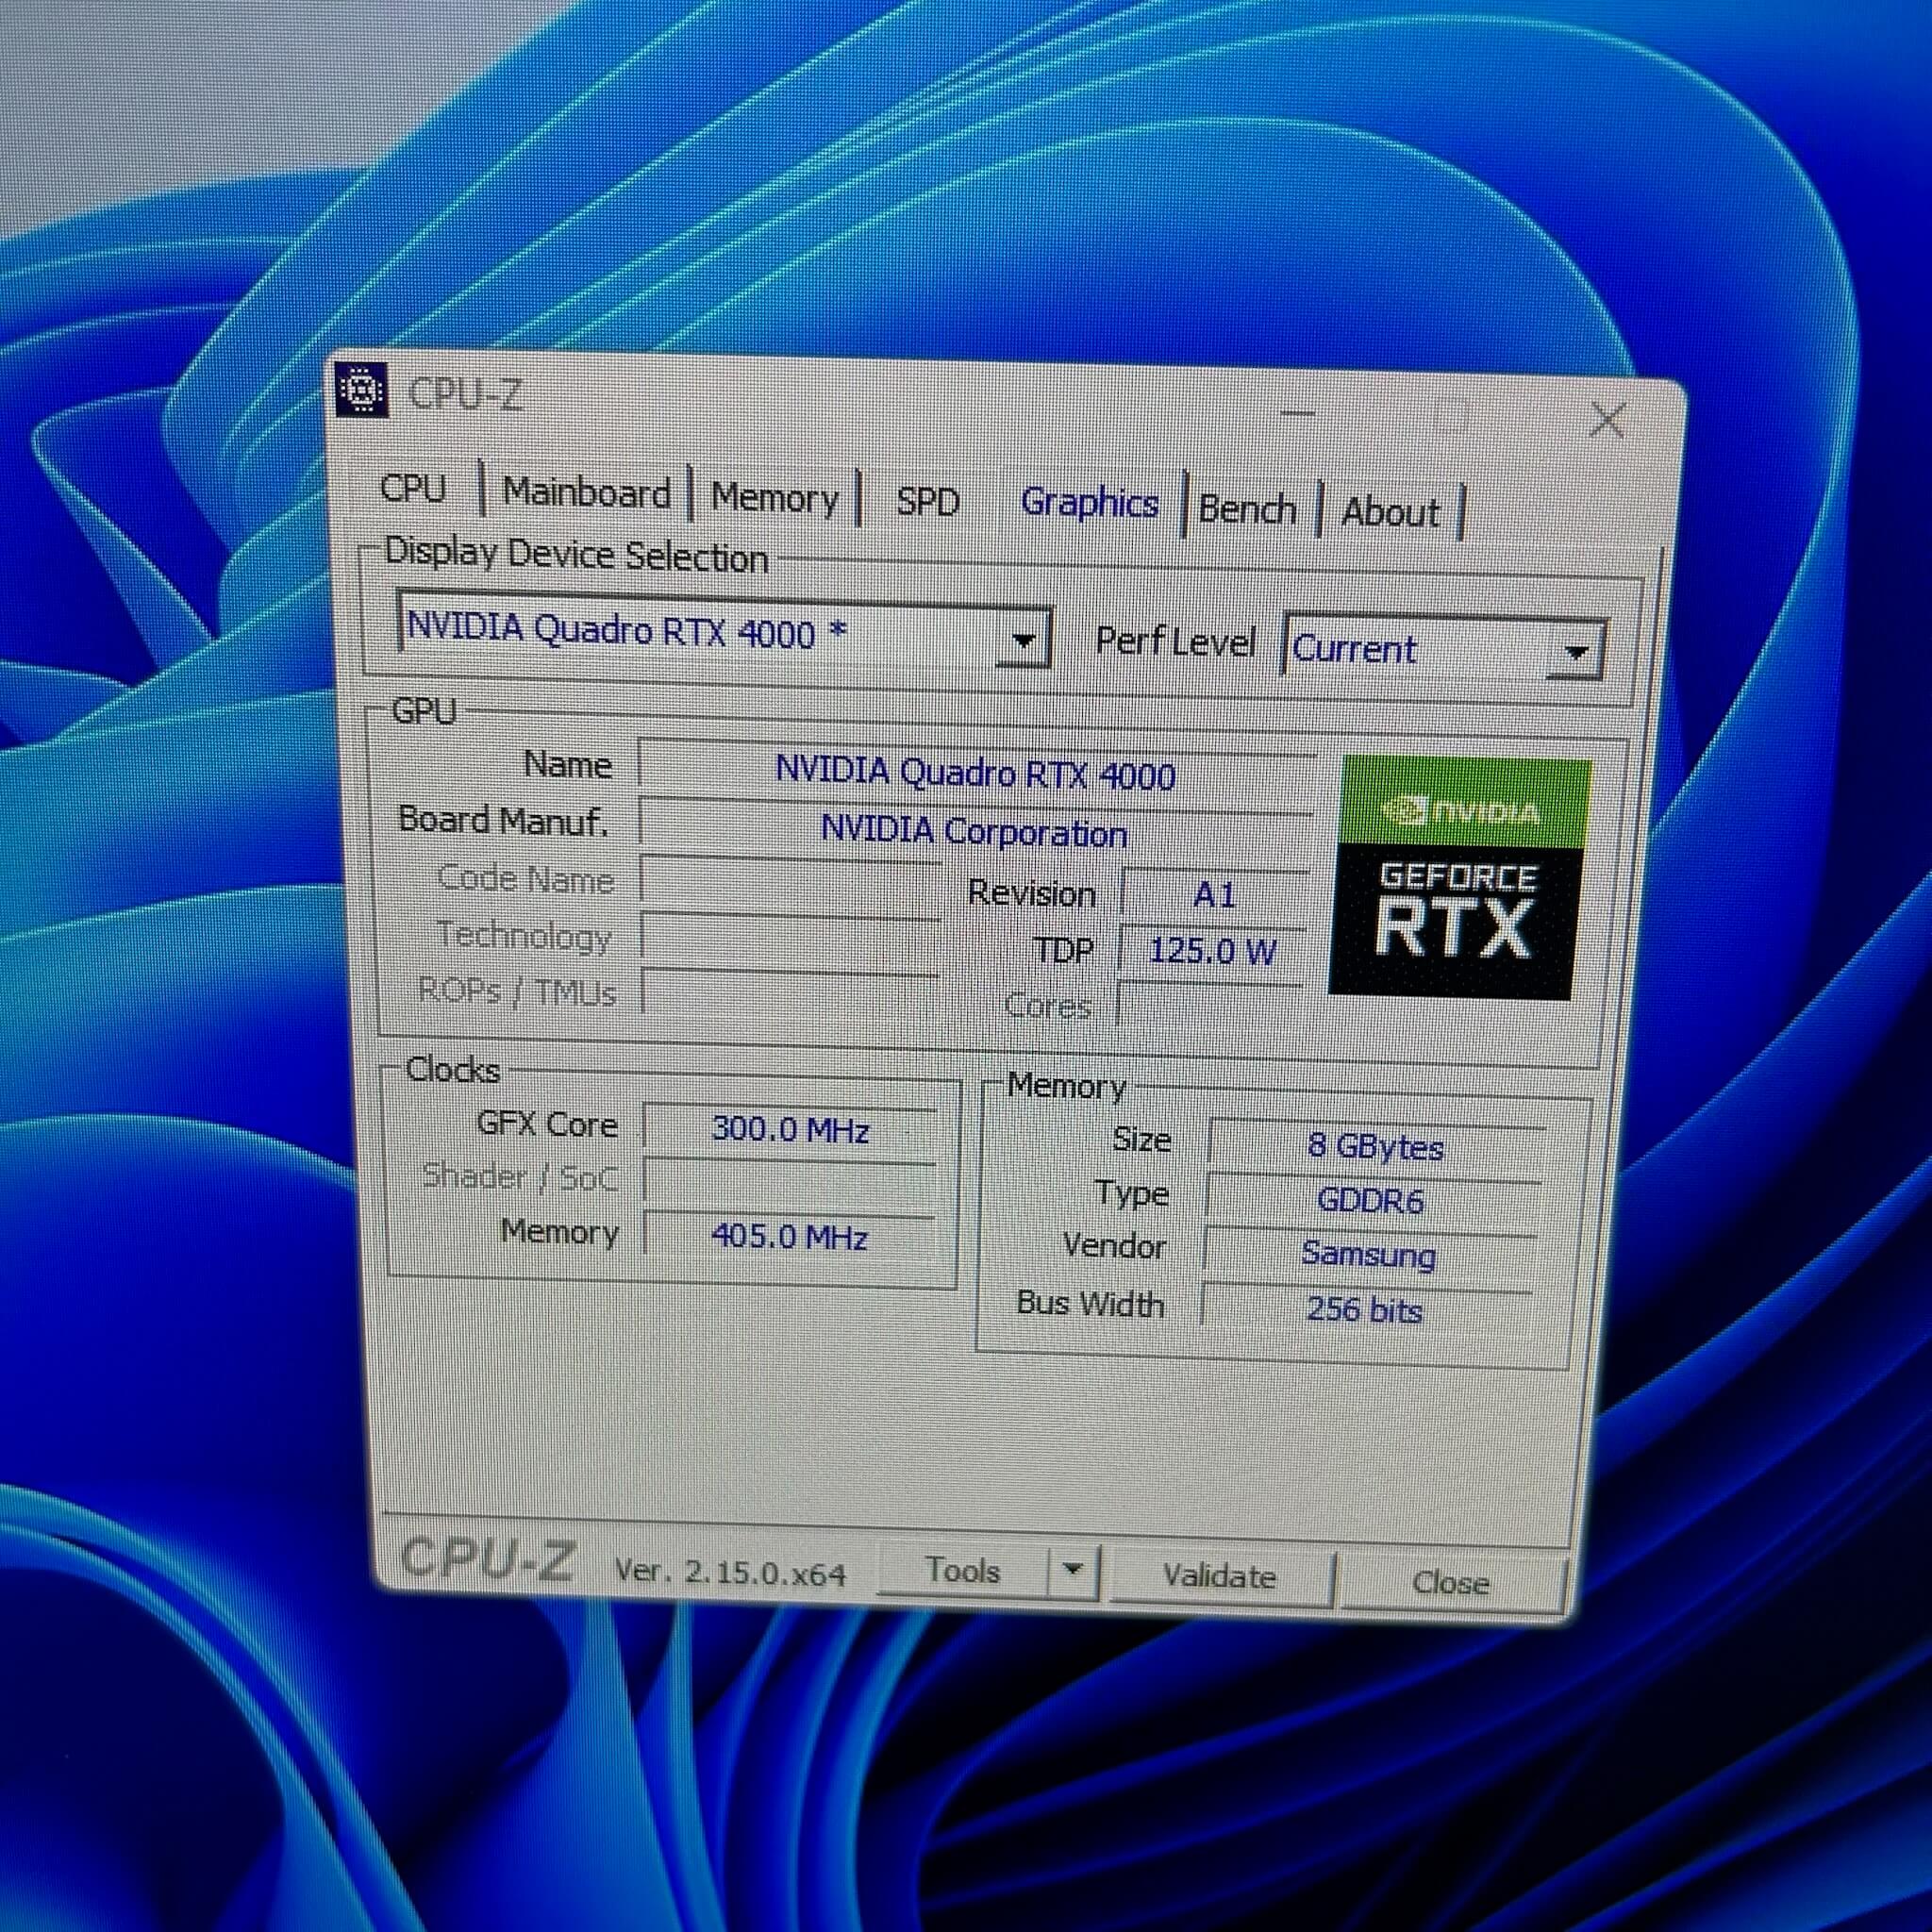The image size is (1932, 1932).
Task: Click the memory Type GDDR6 value
Action: coord(1370,1199)
